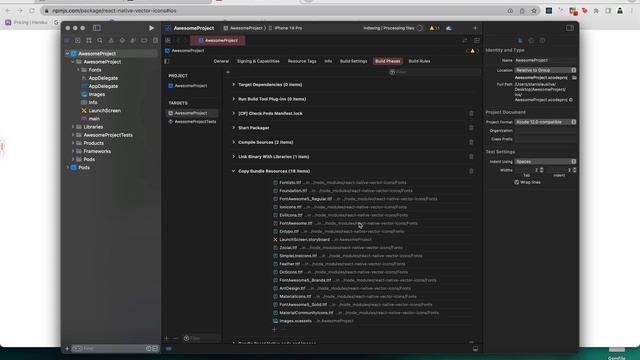Open the Project Format dropdown
640x360 pixels.
point(545,122)
